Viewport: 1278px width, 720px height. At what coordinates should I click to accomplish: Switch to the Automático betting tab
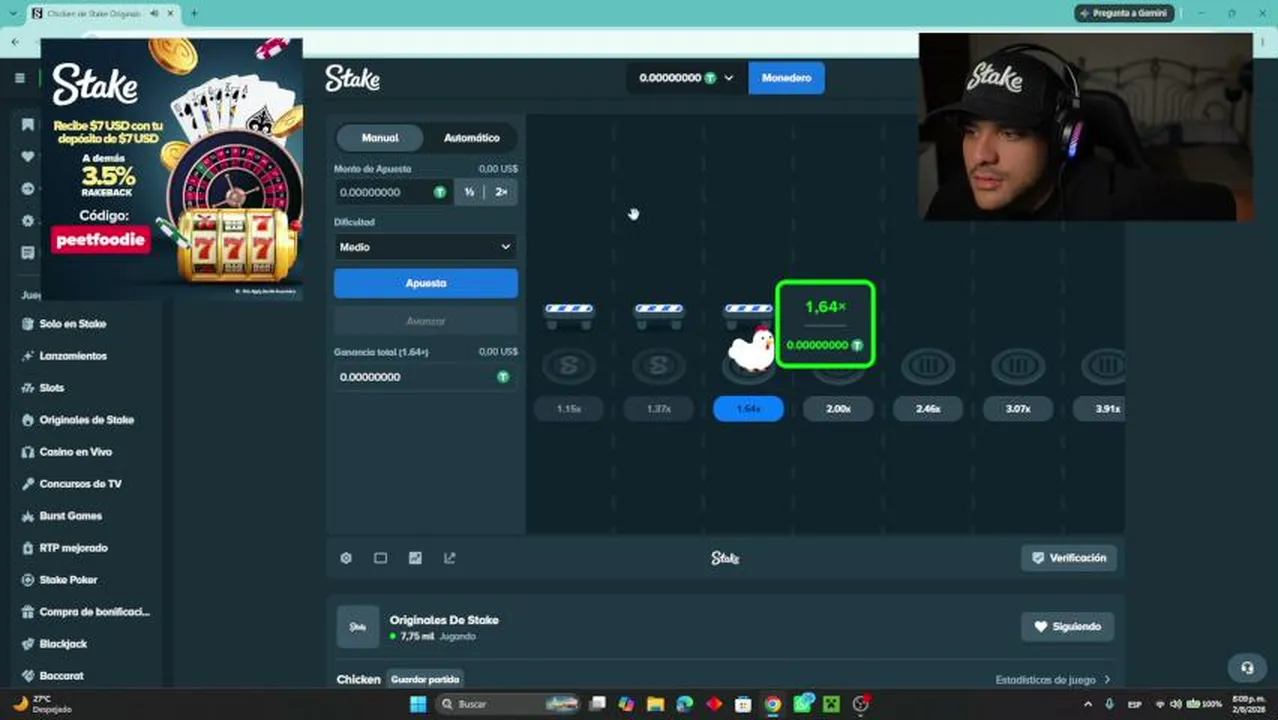(471, 138)
